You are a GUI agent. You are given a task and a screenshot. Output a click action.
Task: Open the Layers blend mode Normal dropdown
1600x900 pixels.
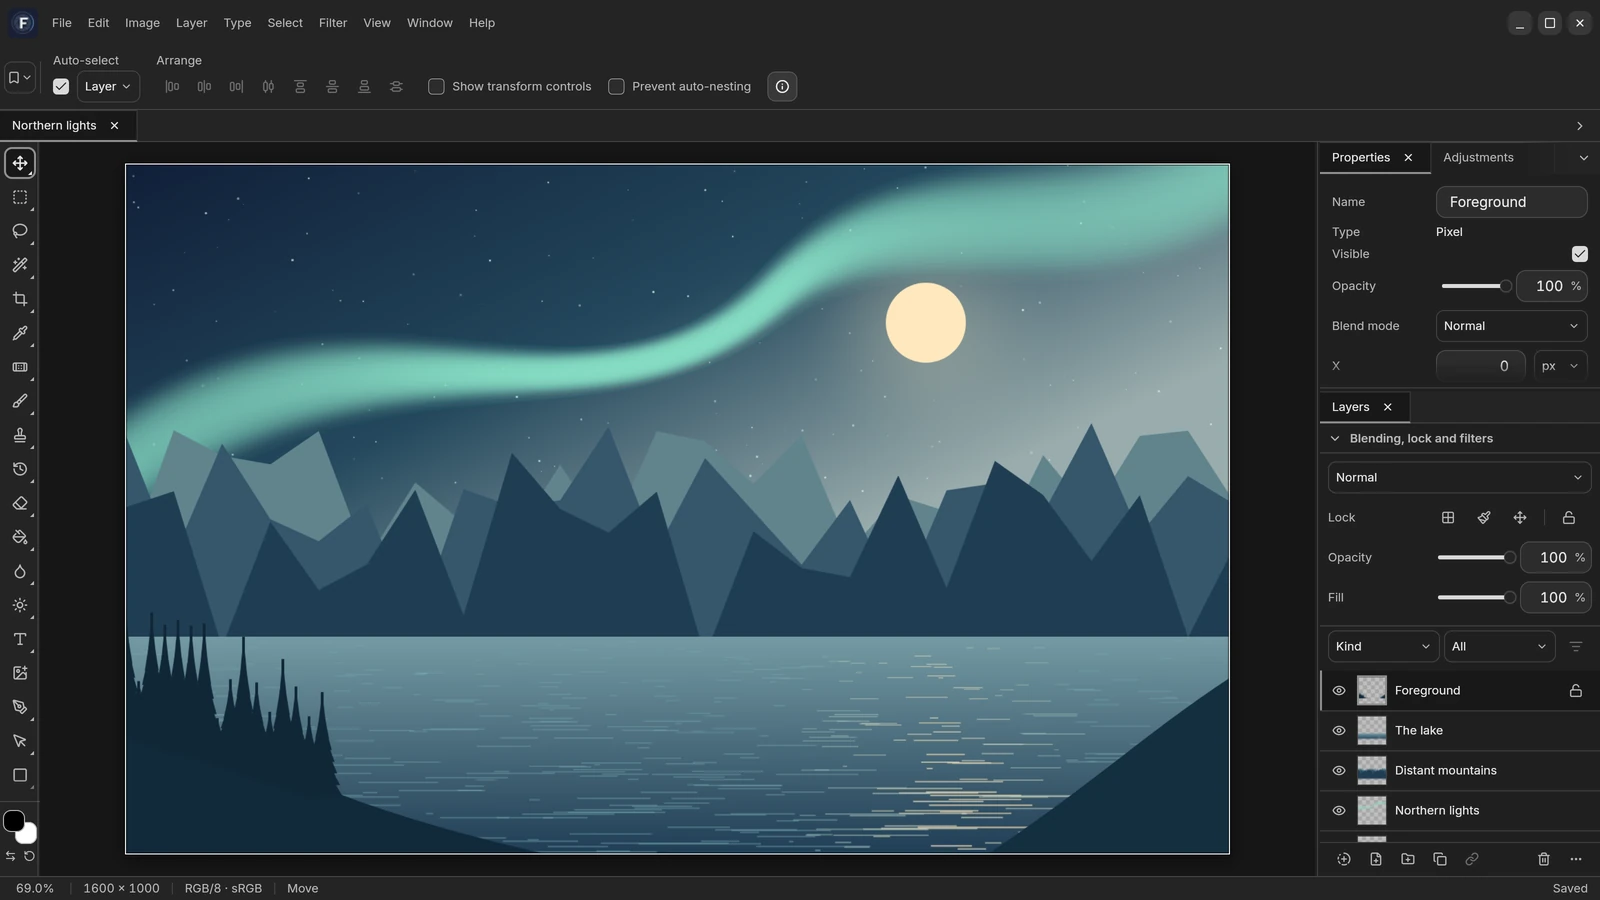coord(1459,477)
